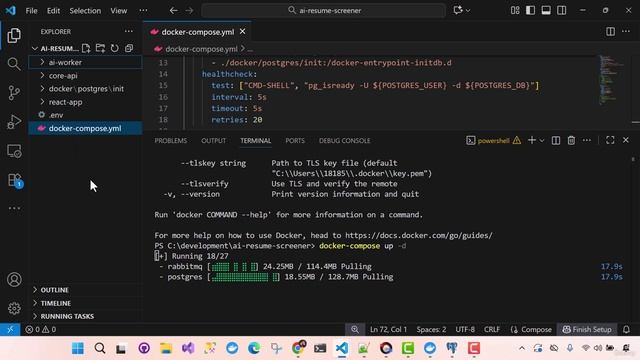Switch to the PORTS tab
The image size is (640, 360).
click(x=295, y=140)
